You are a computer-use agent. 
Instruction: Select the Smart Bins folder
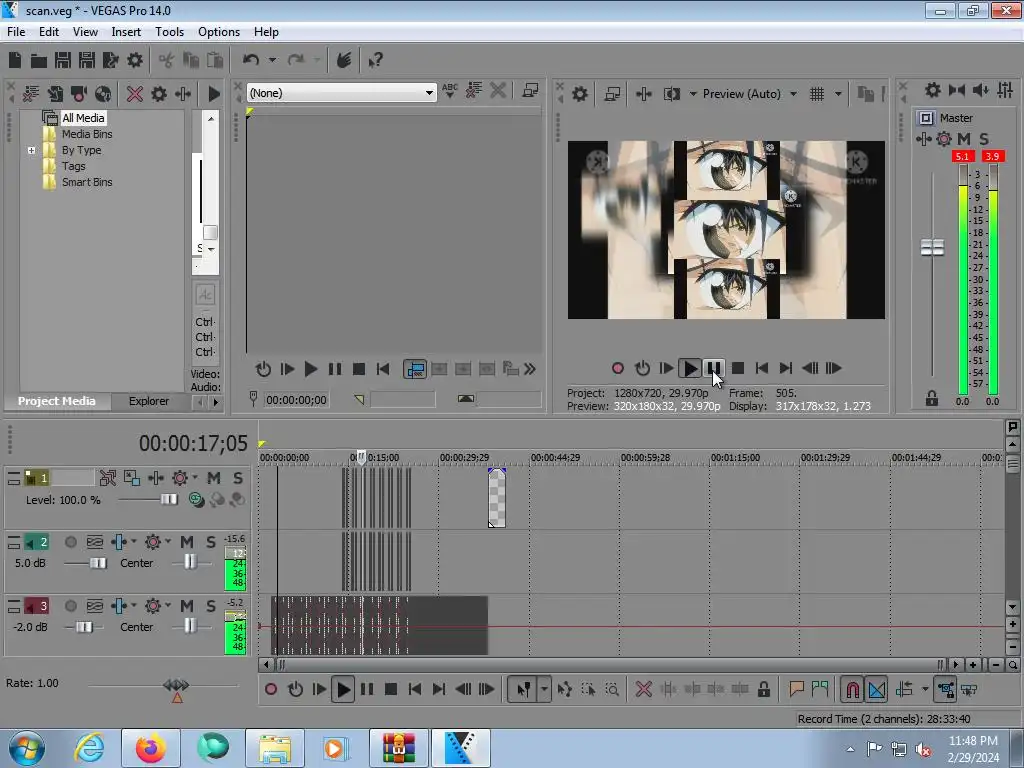[87, 182]
